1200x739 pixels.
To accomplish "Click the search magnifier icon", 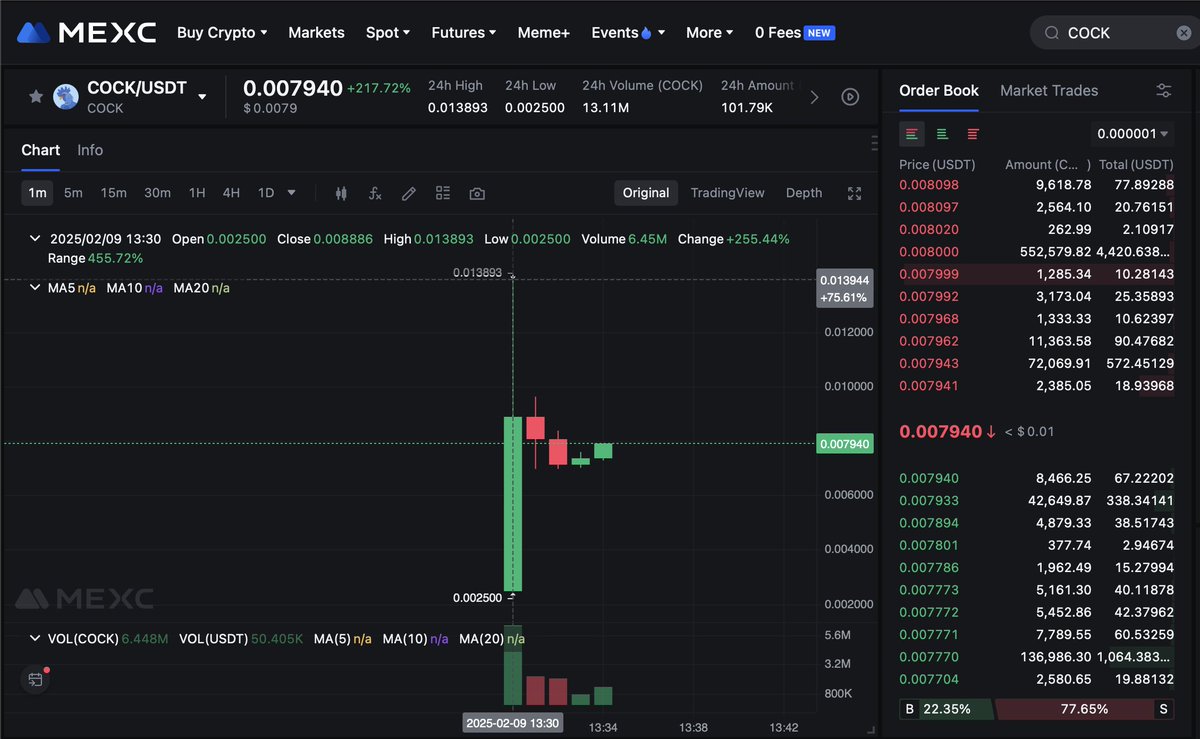I will coord(1051,33).
